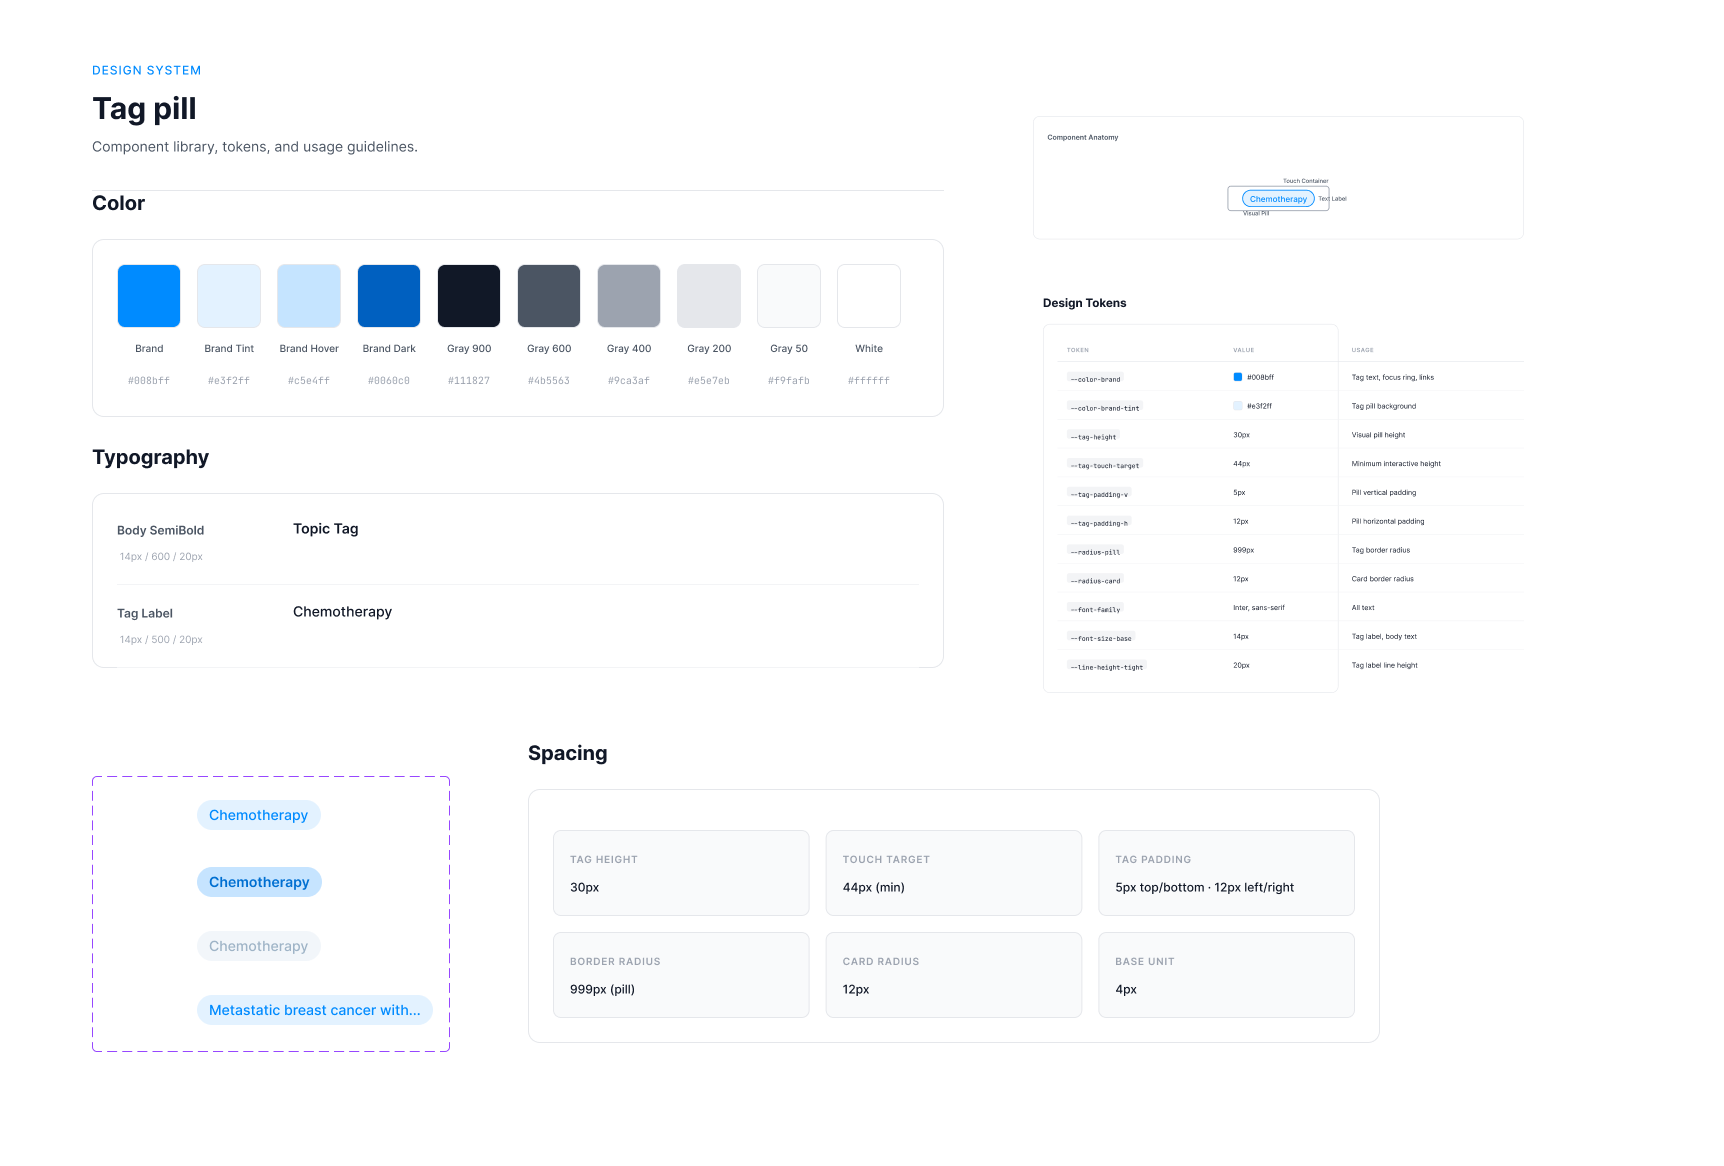Click the '--color-brand' token cell
The width and height of the screenshot is (1724, 1166).
[x=1096, y=379]
